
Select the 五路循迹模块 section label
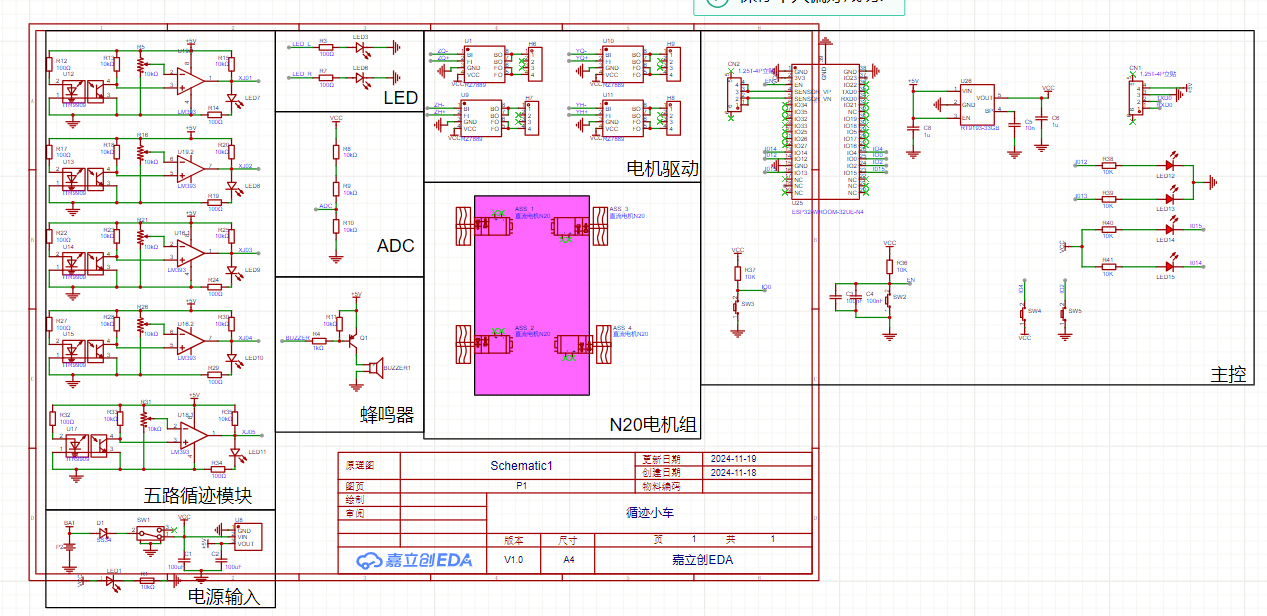click(x=197, y=495)
